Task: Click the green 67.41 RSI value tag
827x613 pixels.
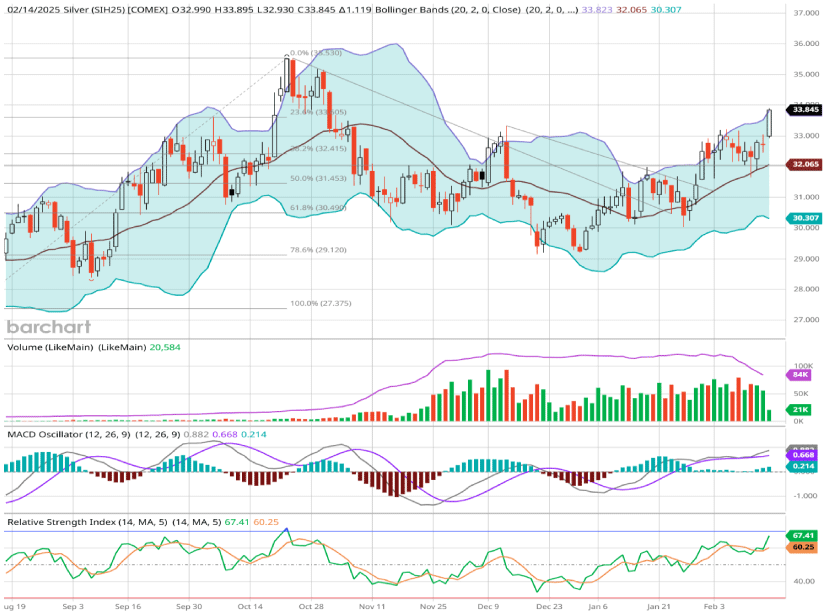Action: point(803,536)
